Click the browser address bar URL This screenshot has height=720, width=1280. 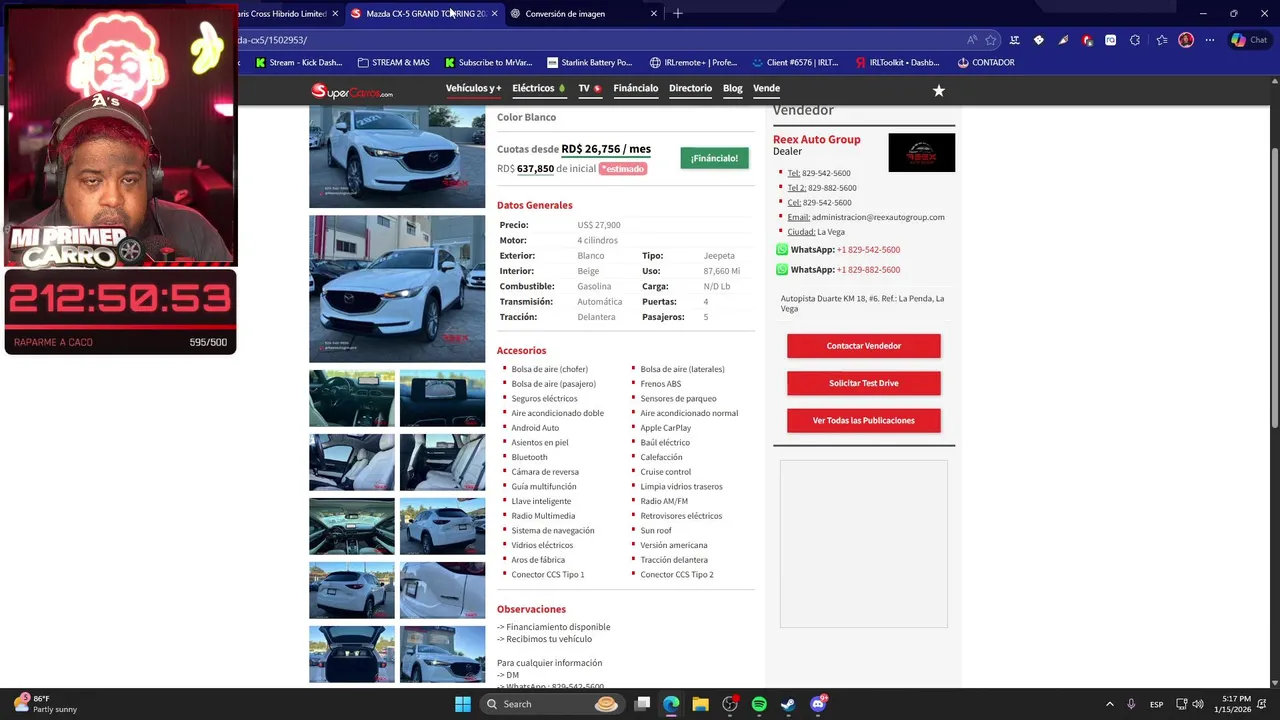600,40
